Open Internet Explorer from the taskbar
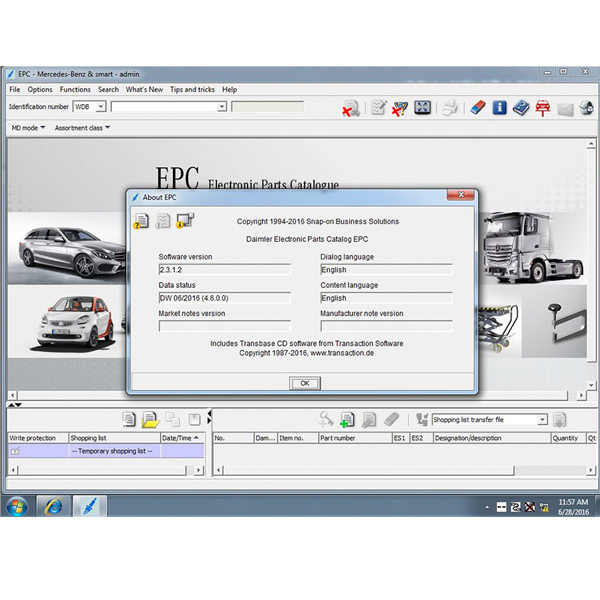This screenshot has width=600, height=600. click(x=54, y=507)
